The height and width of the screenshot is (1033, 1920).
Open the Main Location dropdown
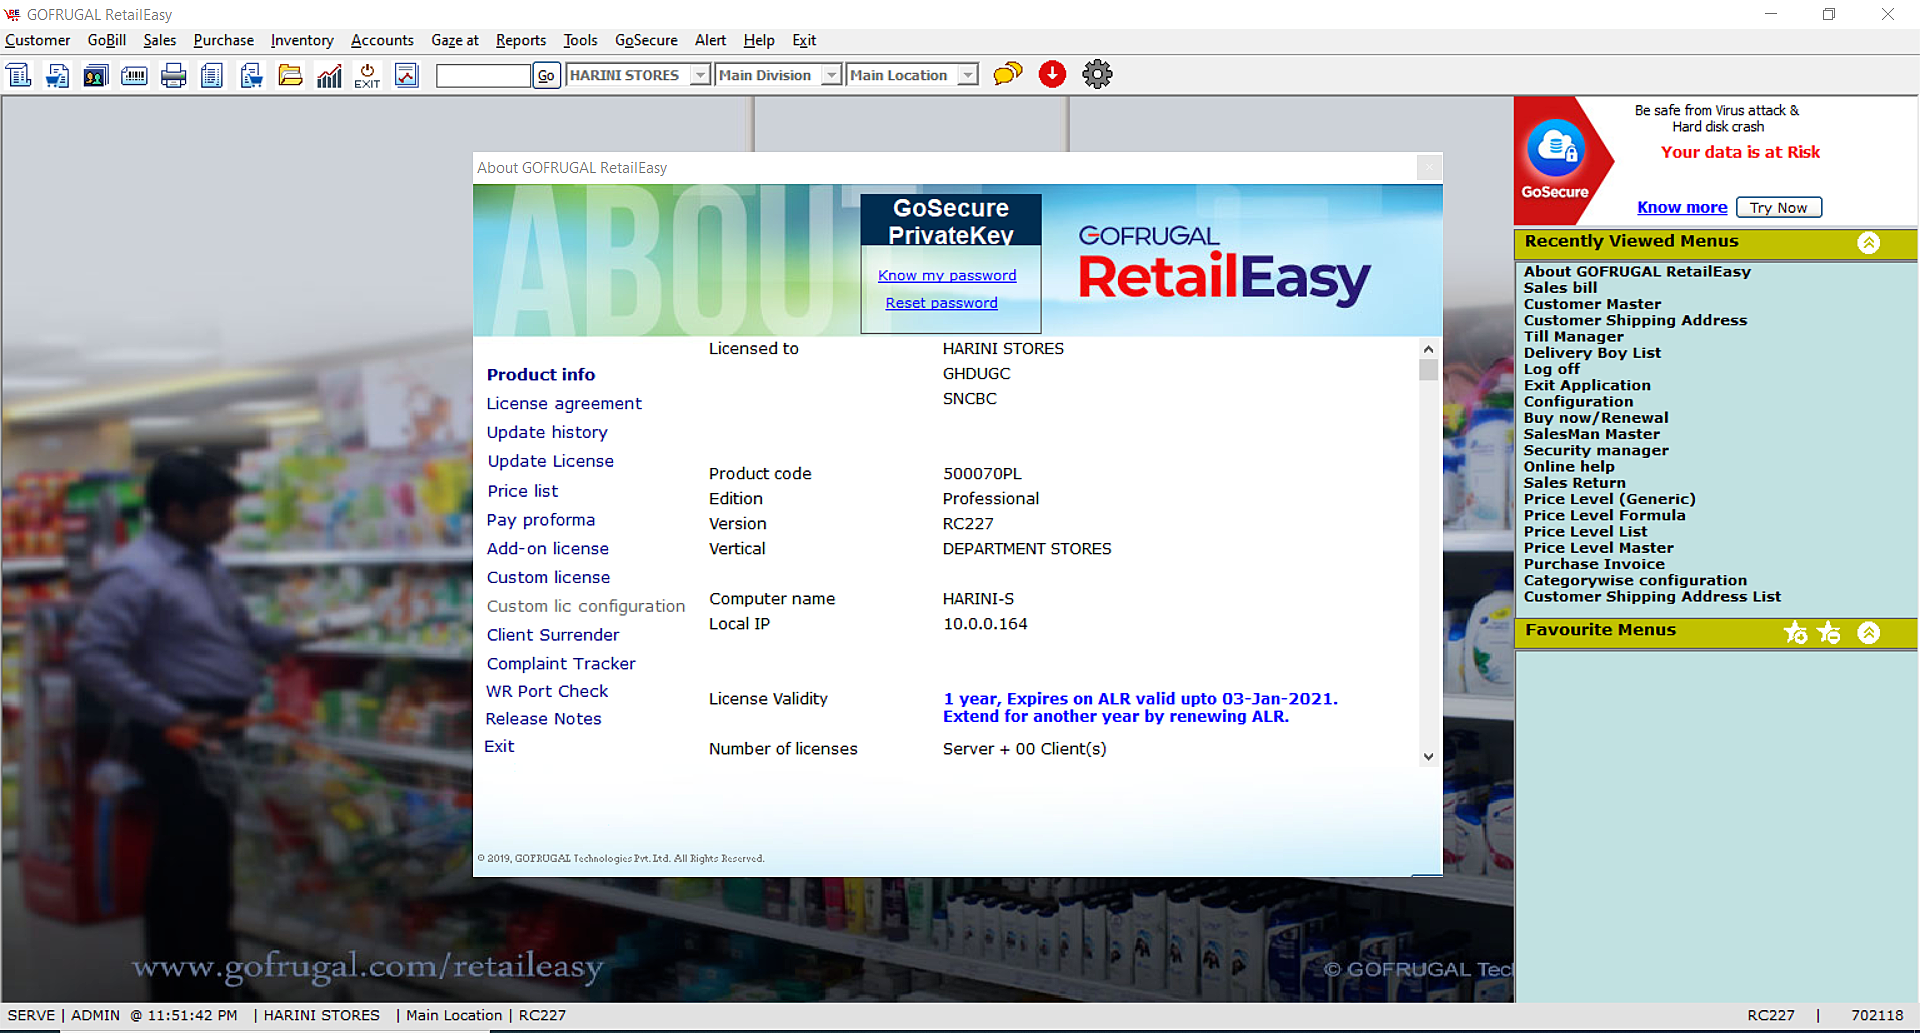tap(967, 75)
